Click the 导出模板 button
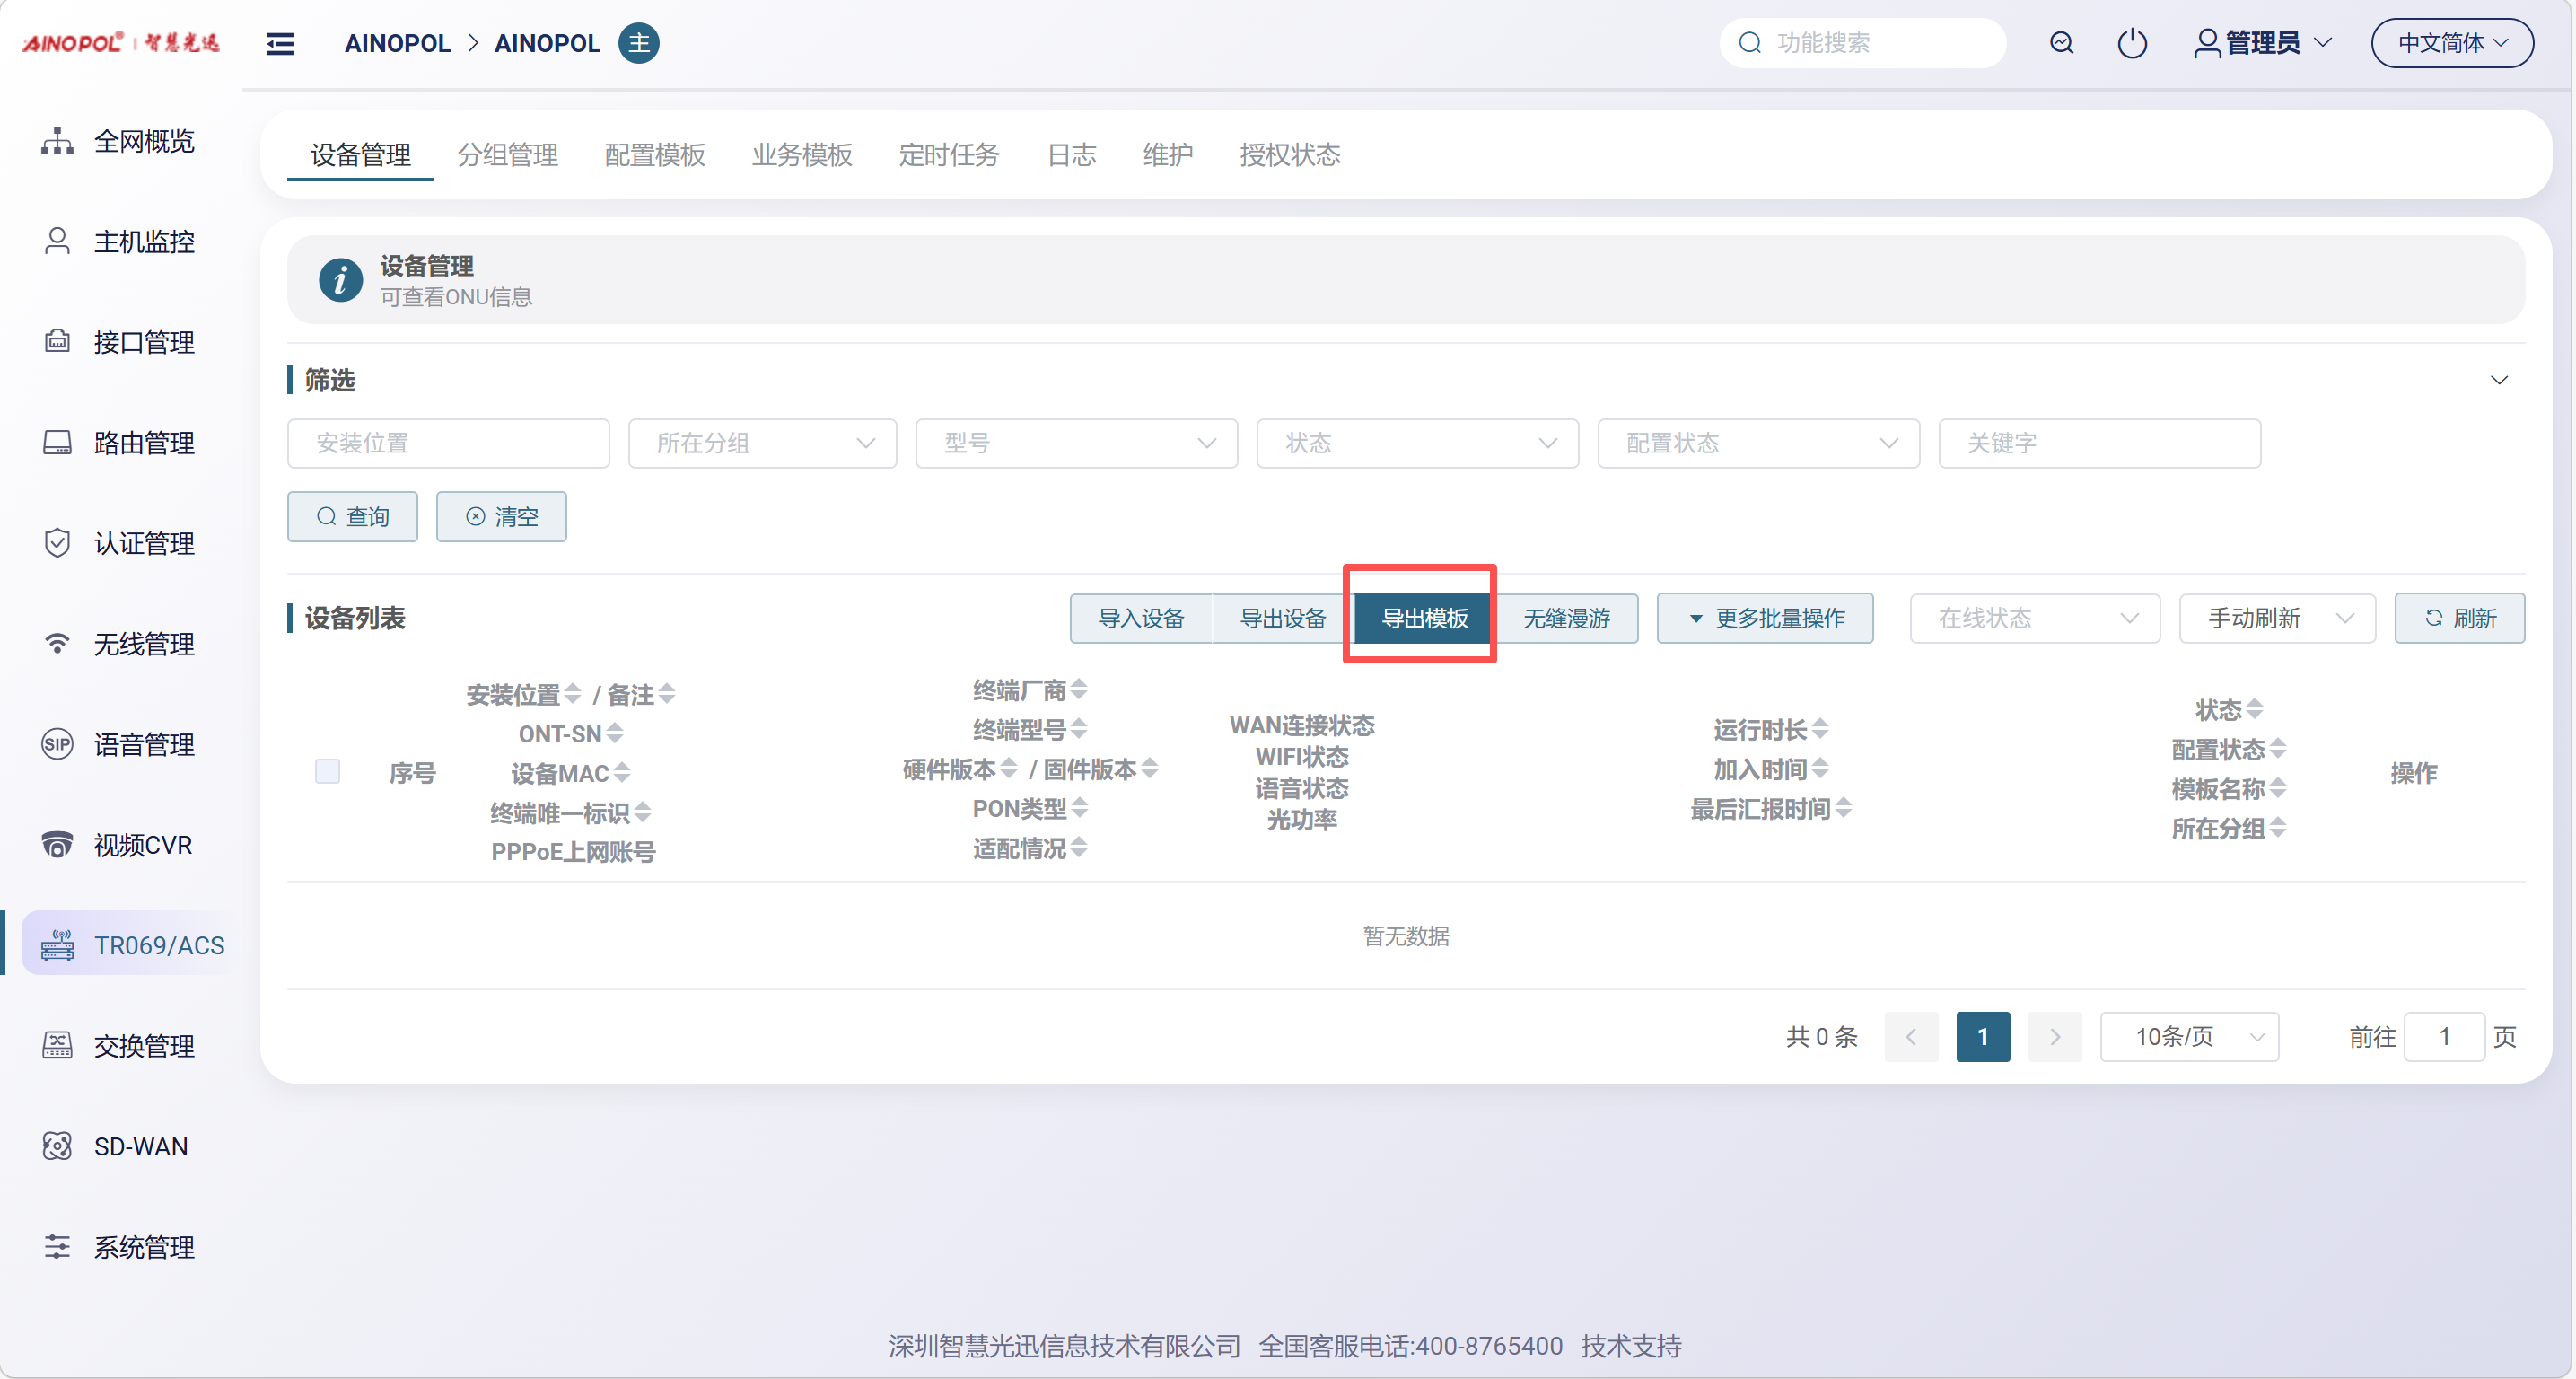This screenshot has width=2576, height=1379. tap(1424, 618)
